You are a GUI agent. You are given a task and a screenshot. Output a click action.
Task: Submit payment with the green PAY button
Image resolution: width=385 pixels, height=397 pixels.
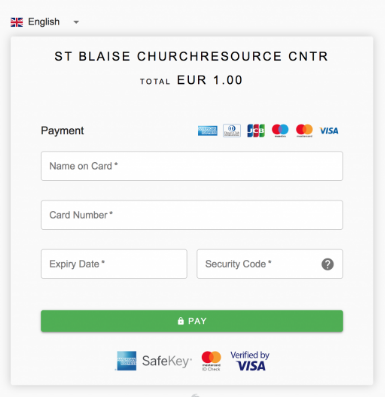pos(192,321)
